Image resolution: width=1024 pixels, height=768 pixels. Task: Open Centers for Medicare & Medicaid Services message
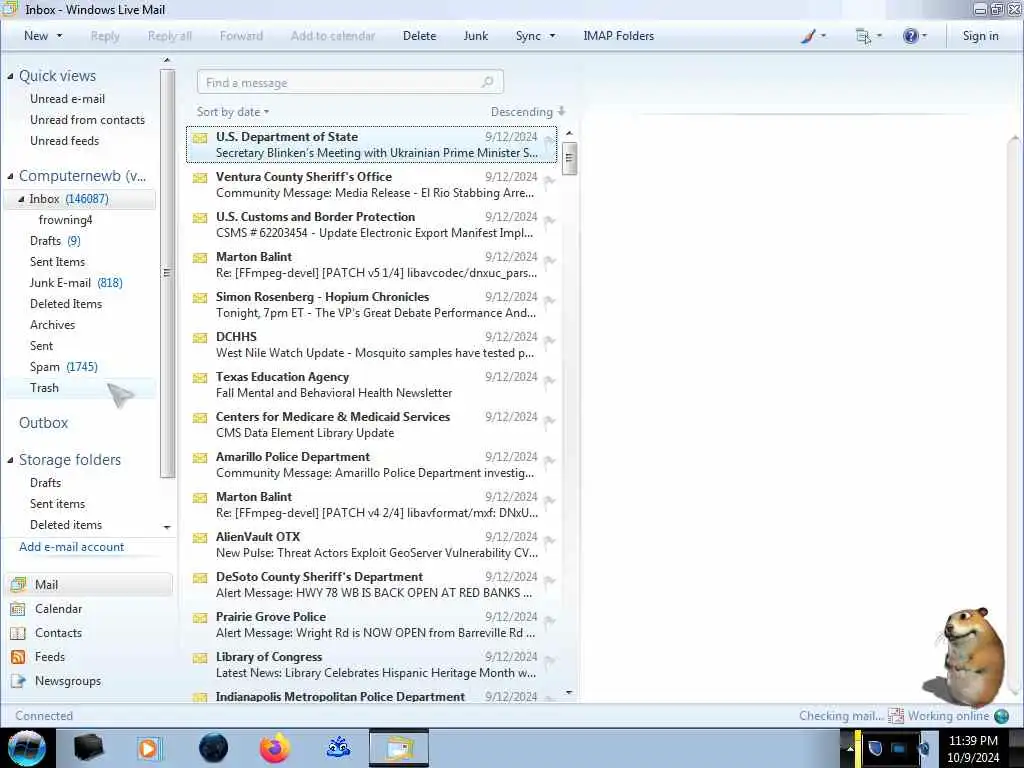click(372, 424)
